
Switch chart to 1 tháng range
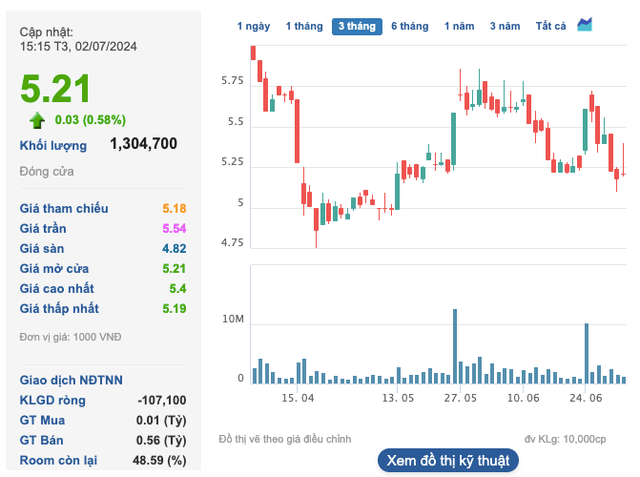303,26
